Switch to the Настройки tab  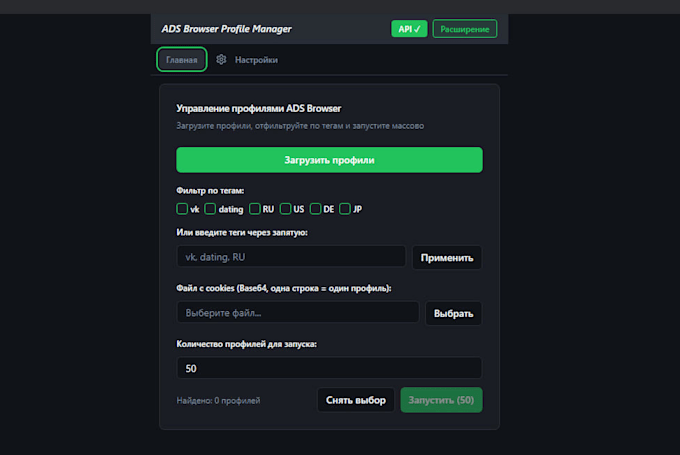256,60
